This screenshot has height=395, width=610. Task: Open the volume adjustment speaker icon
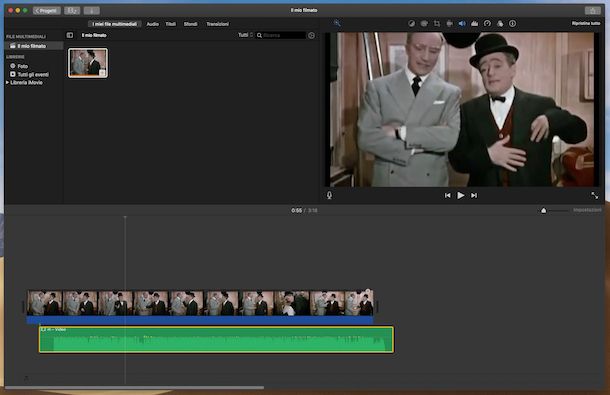click(x=462, y=24)
